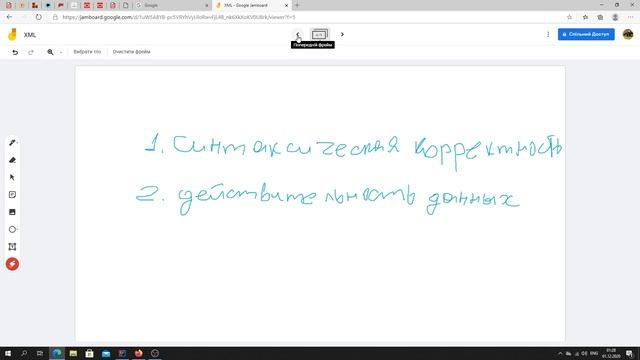This screenshot has width=640, height=360.
Task: Open the Jamboard more options menu
Action: click(548, 34)
